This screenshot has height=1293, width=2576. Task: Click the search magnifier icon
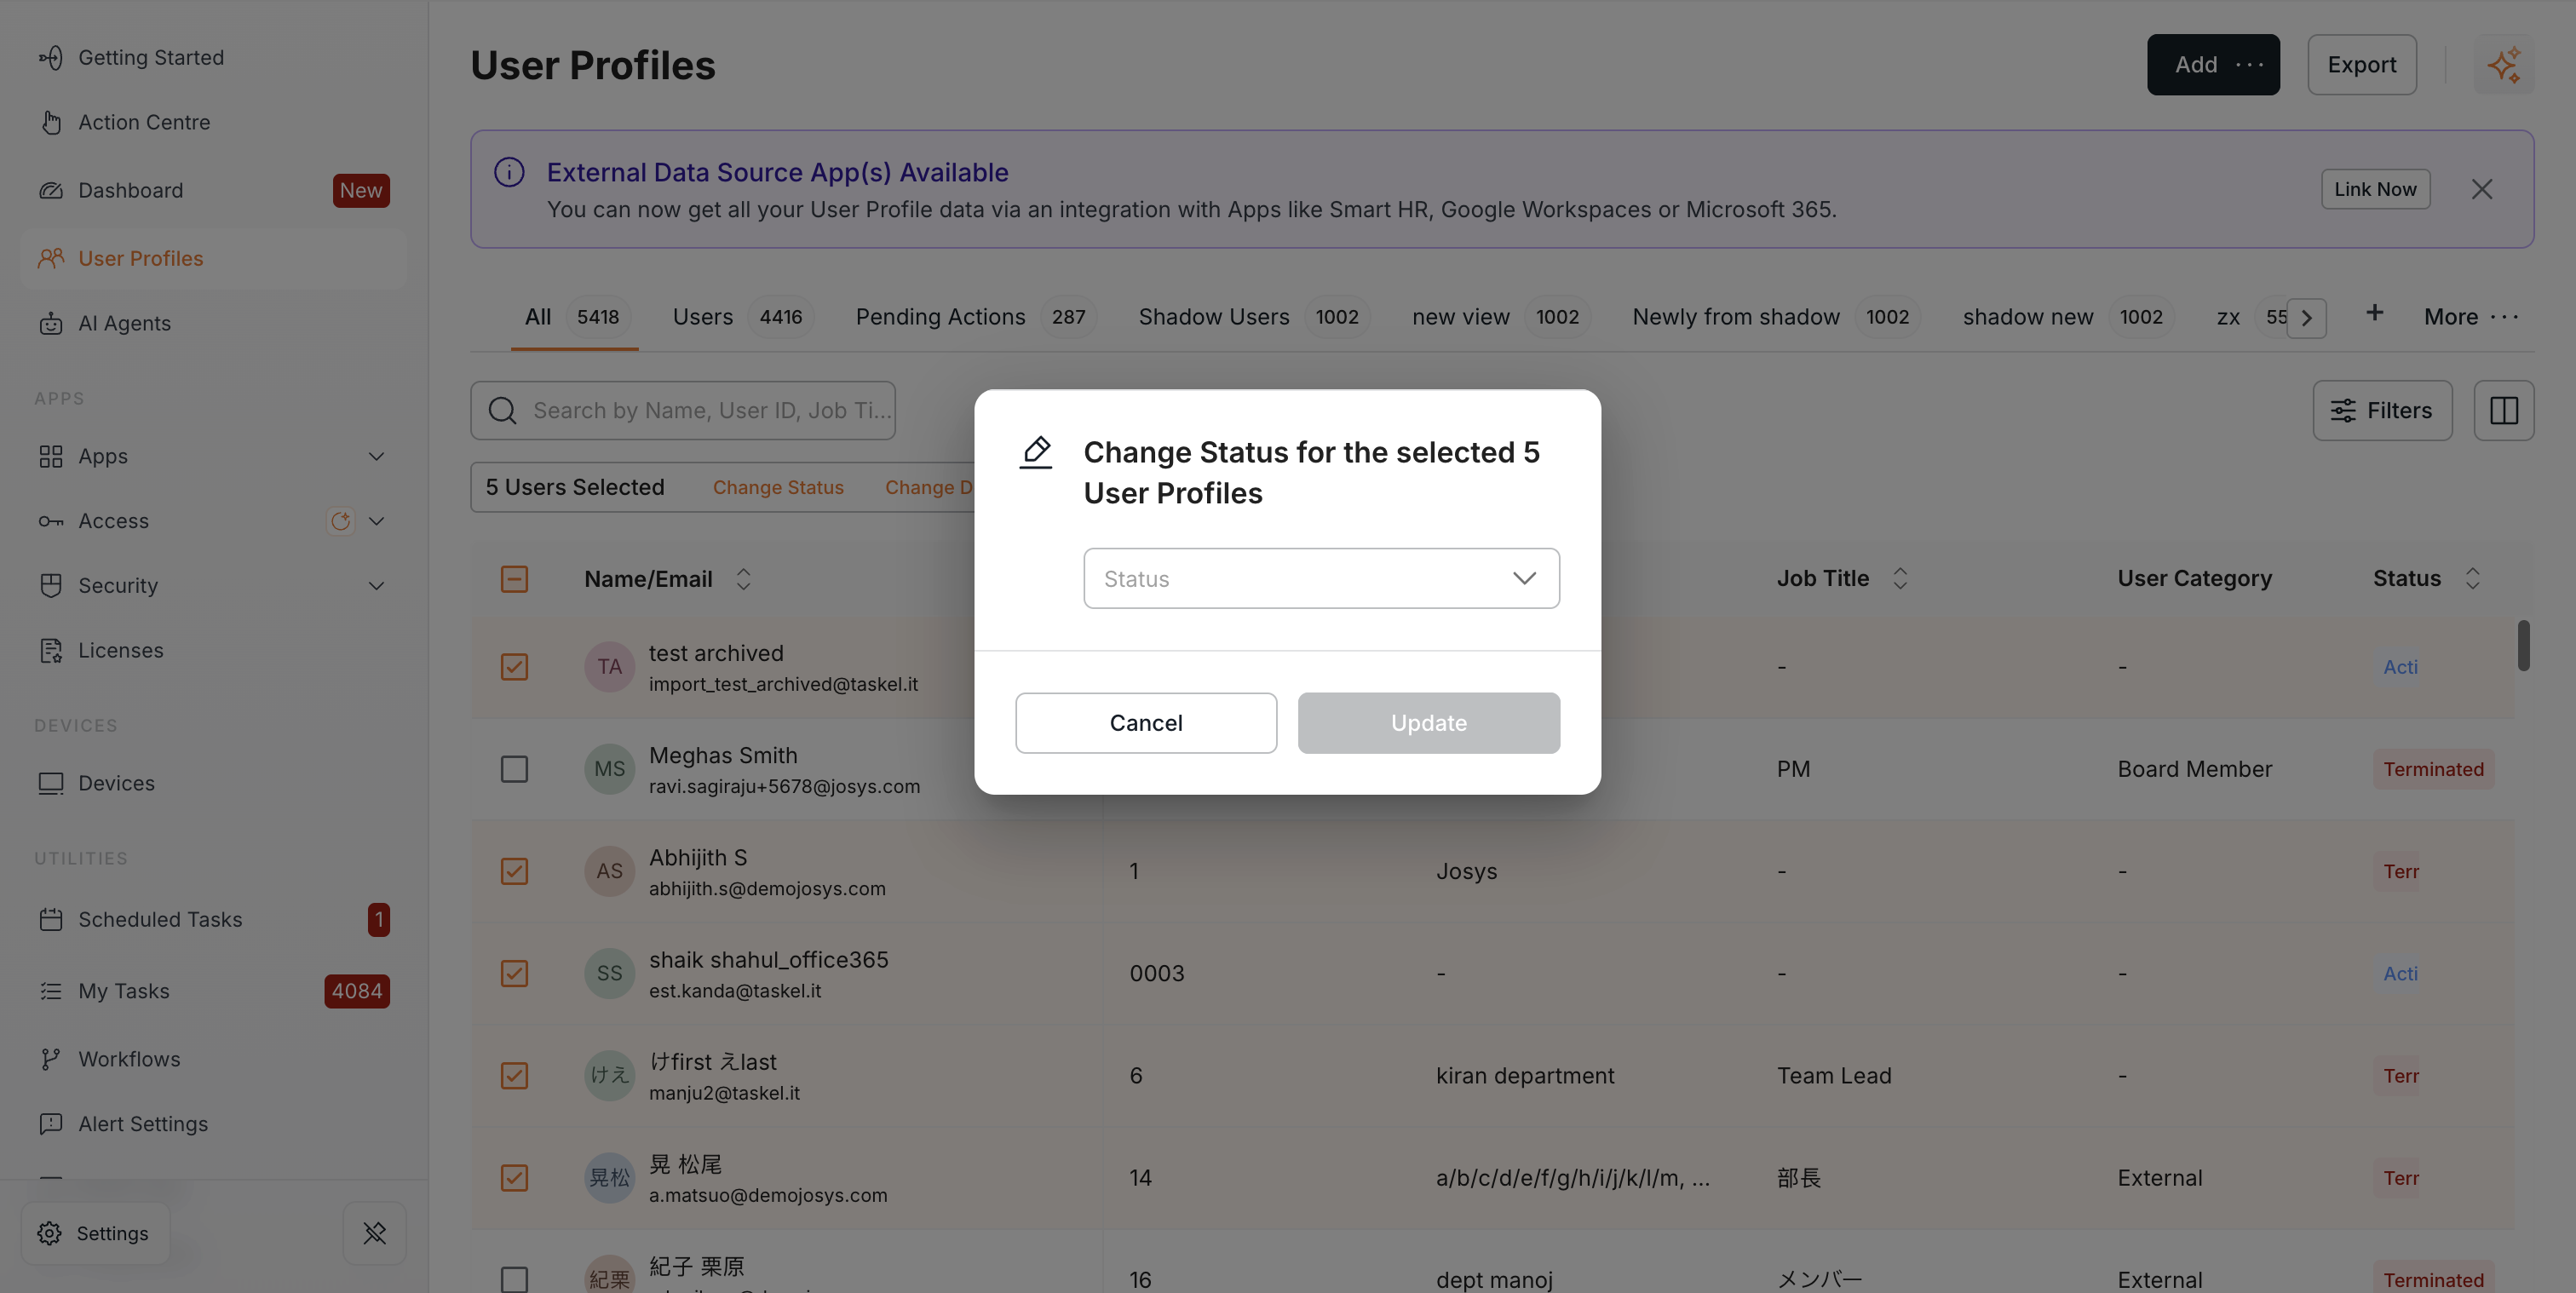coord(503,410)
